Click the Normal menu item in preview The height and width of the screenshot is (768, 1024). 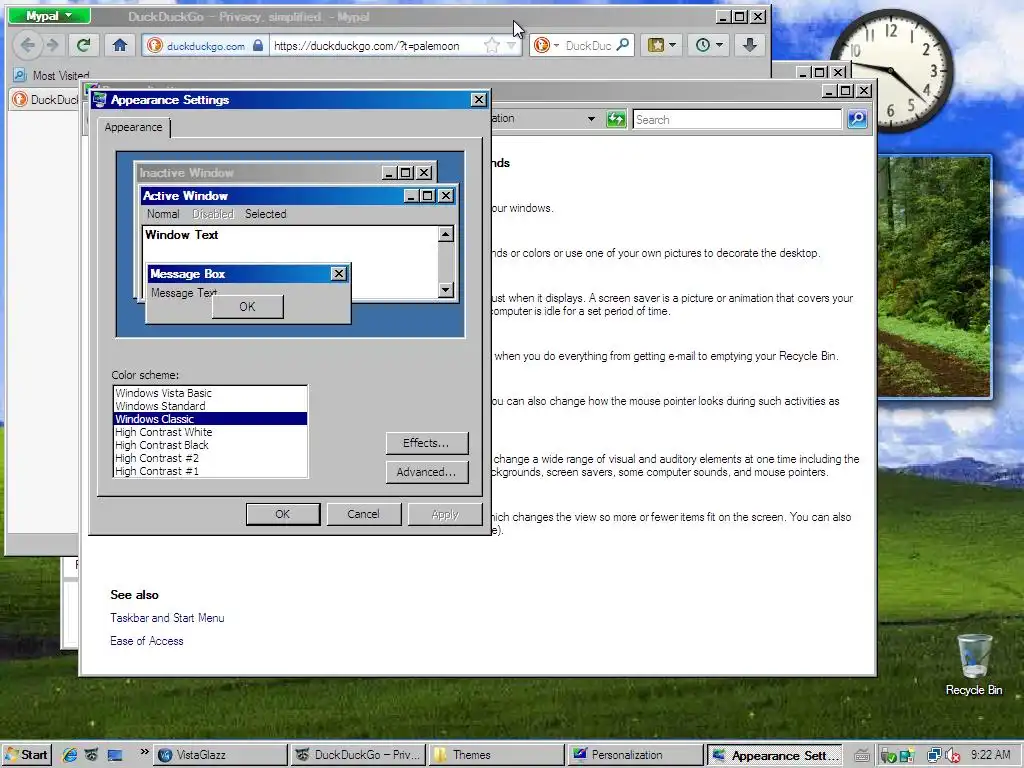point(163,214)
